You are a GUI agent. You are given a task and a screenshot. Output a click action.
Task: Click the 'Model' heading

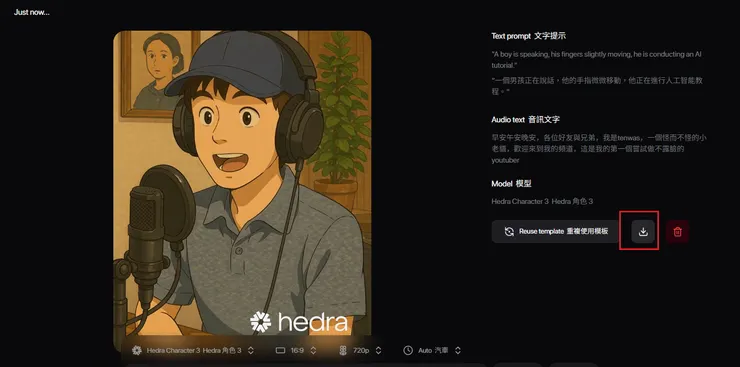pos(512,184)
